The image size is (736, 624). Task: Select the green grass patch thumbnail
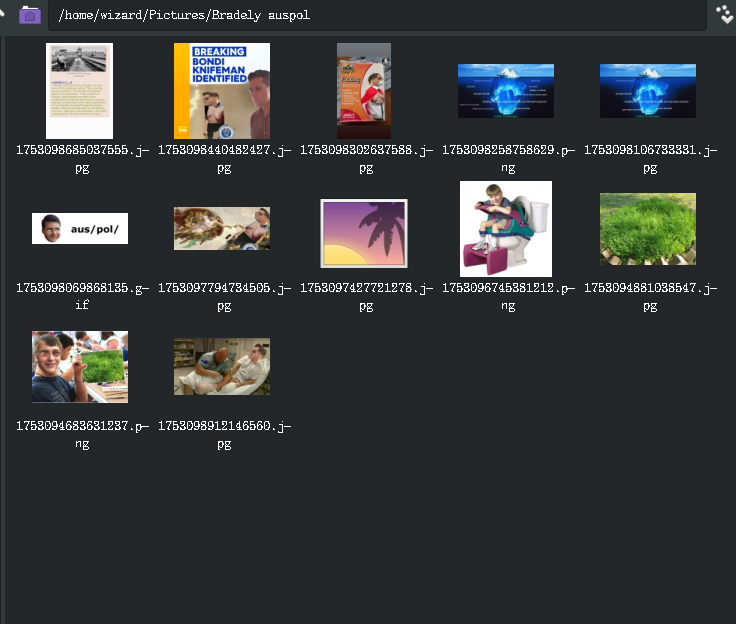pyautogui.click(x=648, y=229)
